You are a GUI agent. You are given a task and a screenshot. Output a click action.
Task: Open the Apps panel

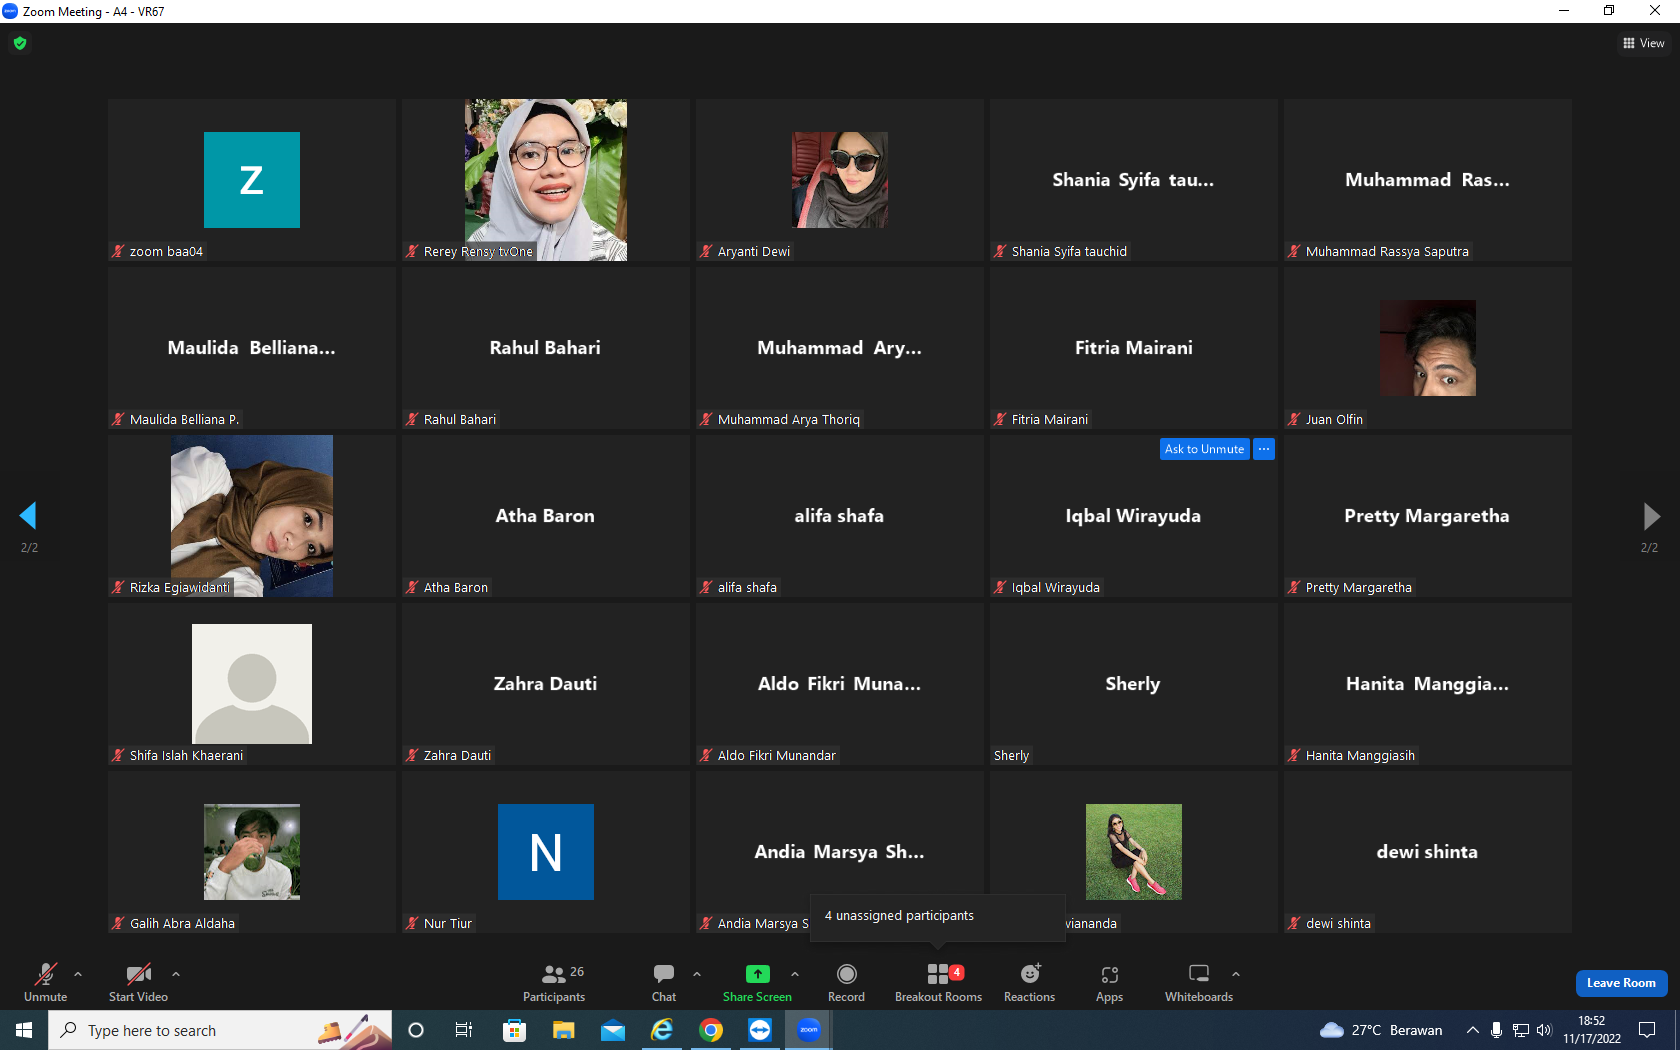pos(1109,982)
